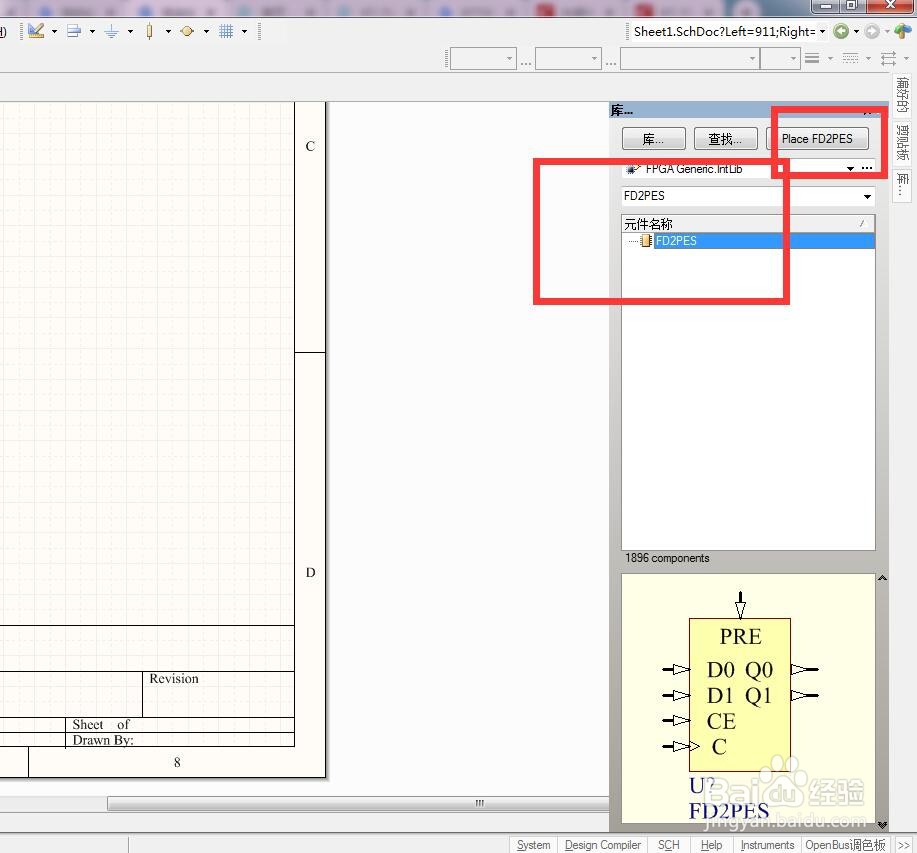Open the SCH panel menu
Screen dimensions: 917x853
coord(668,845)
